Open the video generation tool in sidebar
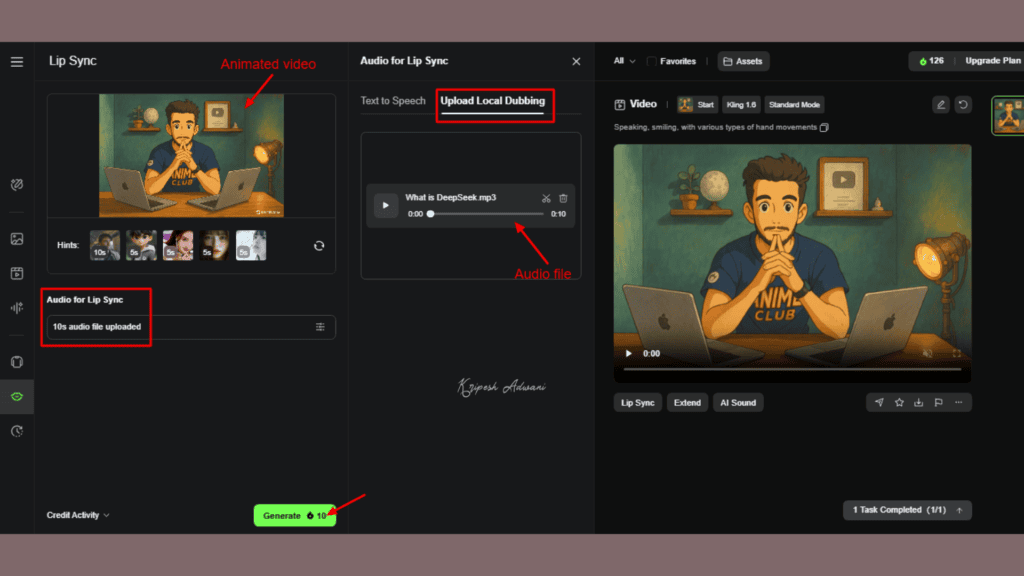 16,272
